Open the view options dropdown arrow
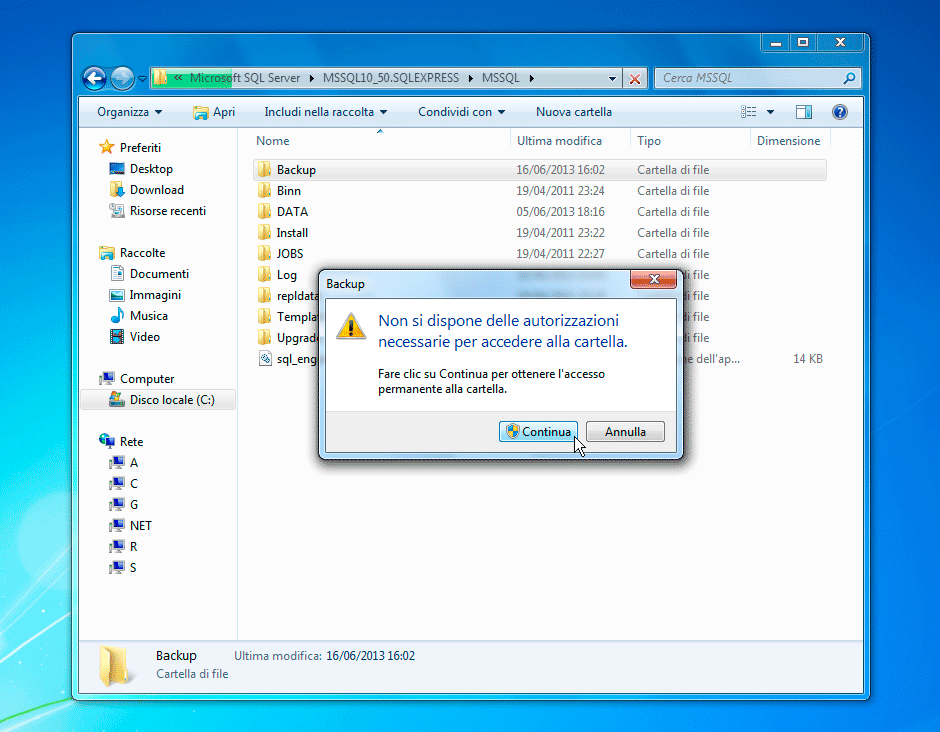The height and width of the screenshot is (732, 940). pos(770,112)
